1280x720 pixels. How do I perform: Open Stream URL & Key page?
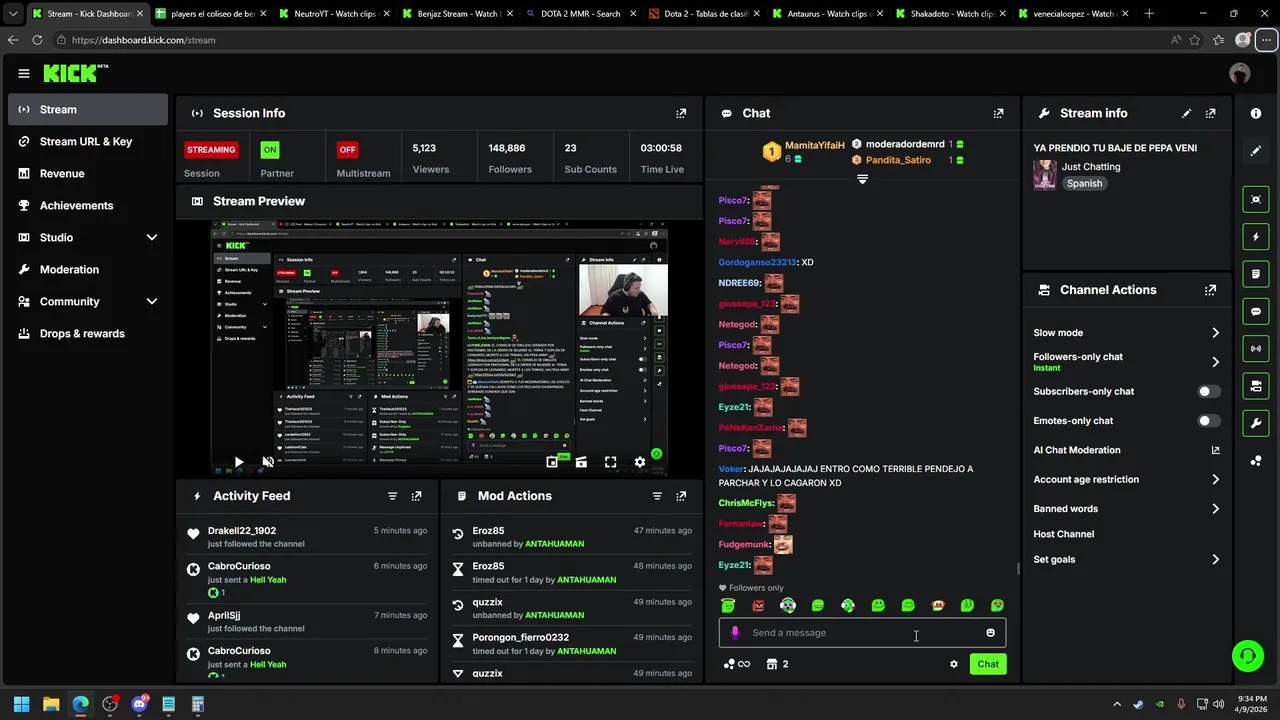[88, 141]
